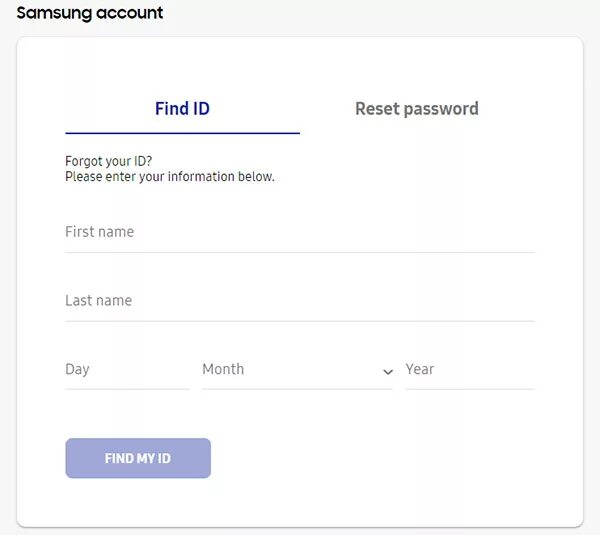Switch to the Reset password tab
This screenshot has height=535, width=600.
417,109
